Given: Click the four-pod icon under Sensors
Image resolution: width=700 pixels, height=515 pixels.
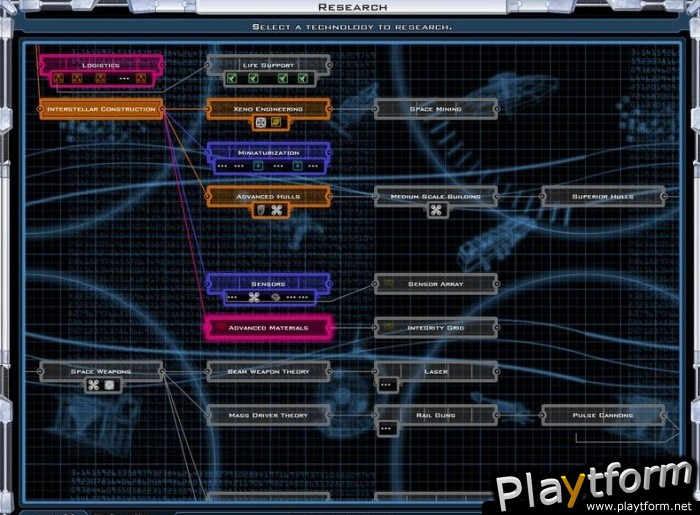Looking at the screenshot, I should (254, 297).
